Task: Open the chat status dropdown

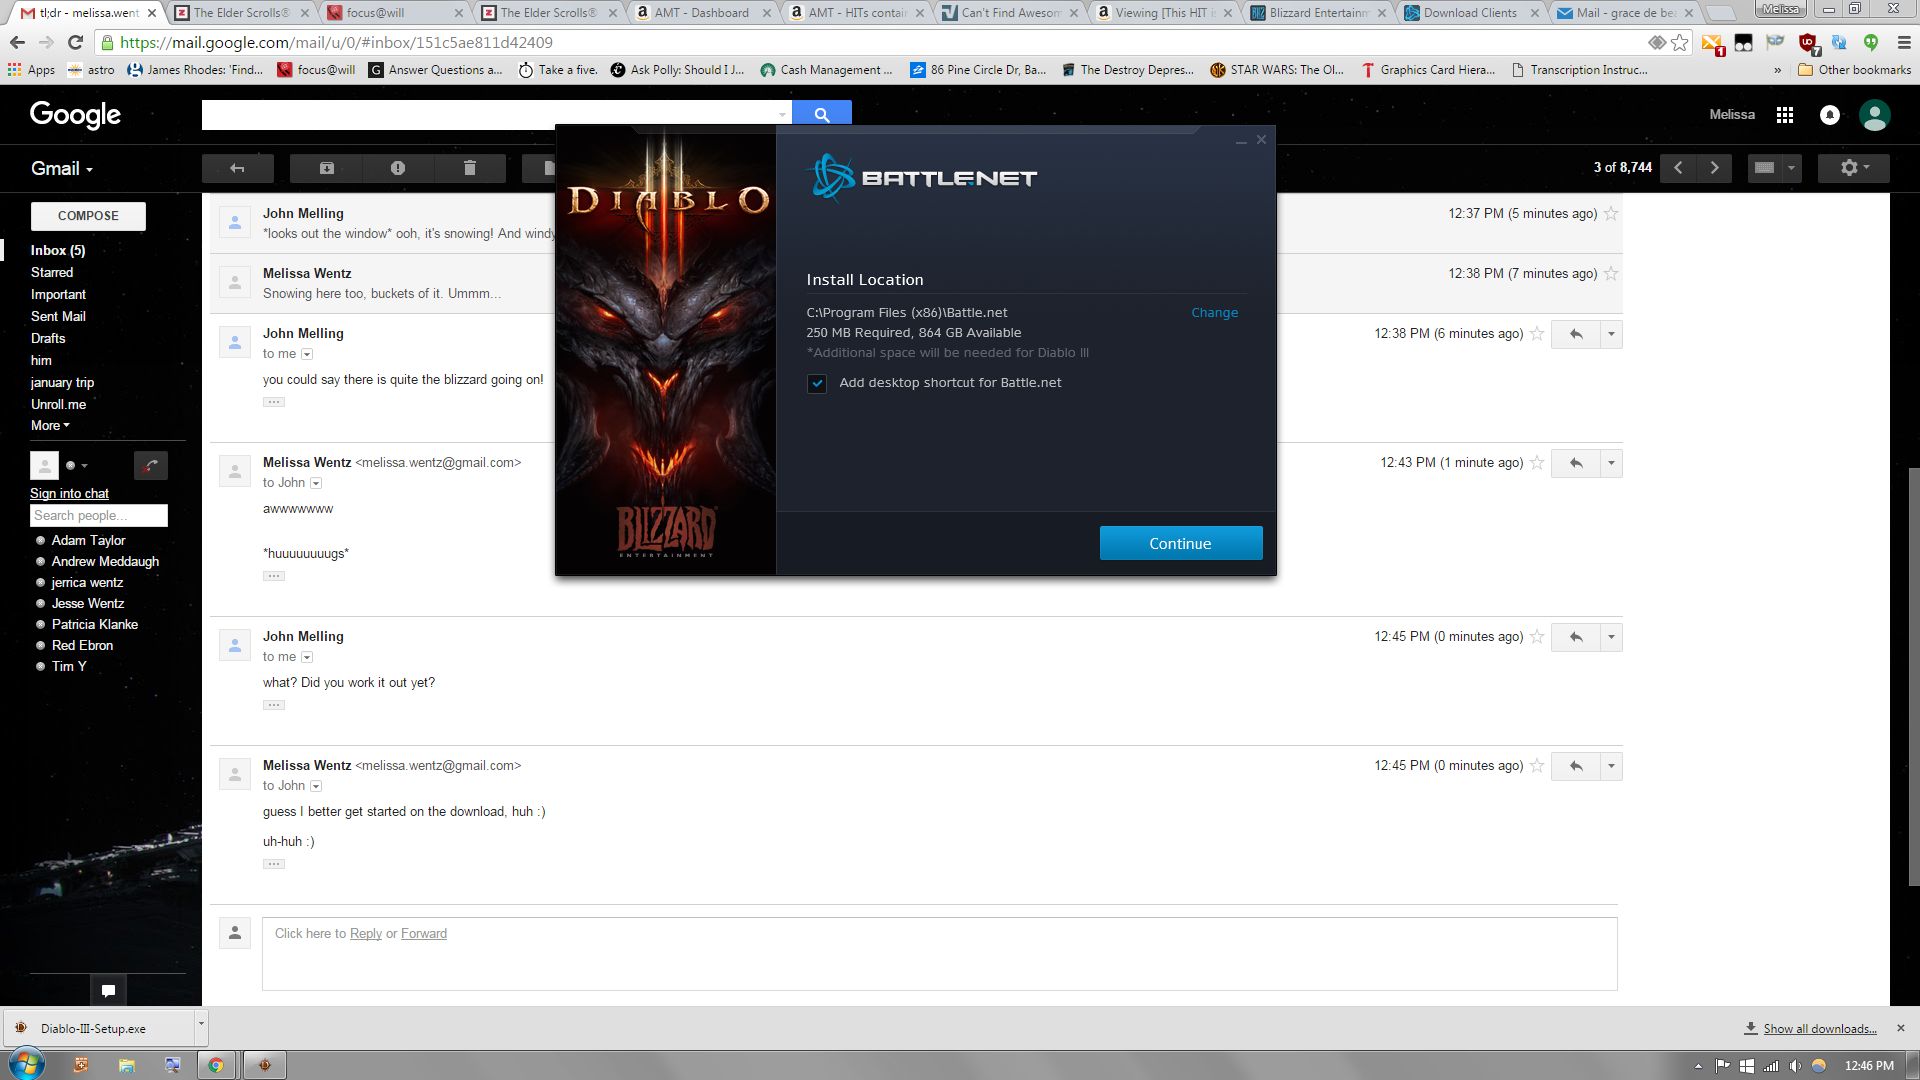Action: pos(78,466)
